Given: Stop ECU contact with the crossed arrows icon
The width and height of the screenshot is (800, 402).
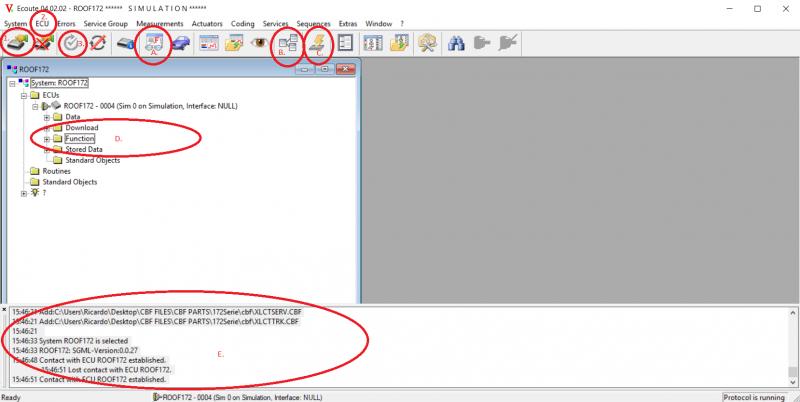Looking at the screenshot, I should point(97,43).
